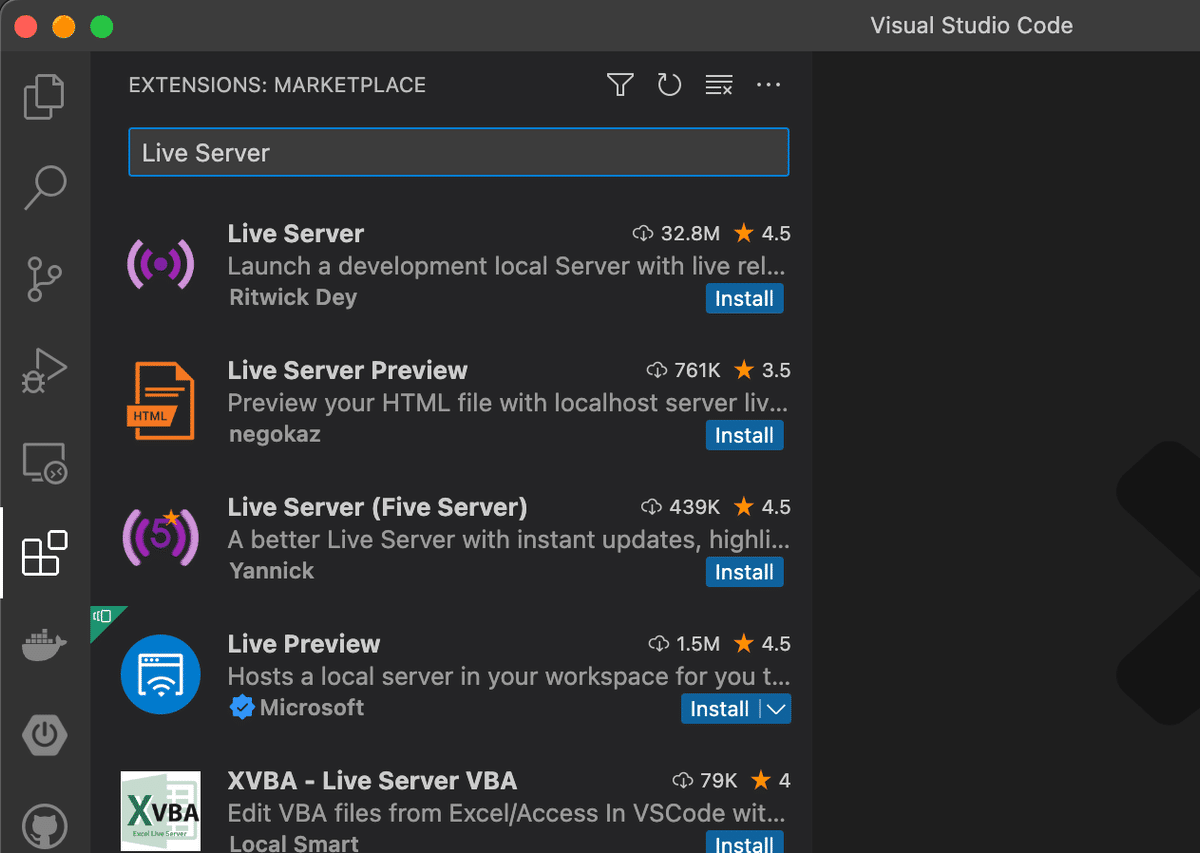Click the Live Server extension icon
1200x853 pixels.
160,264
